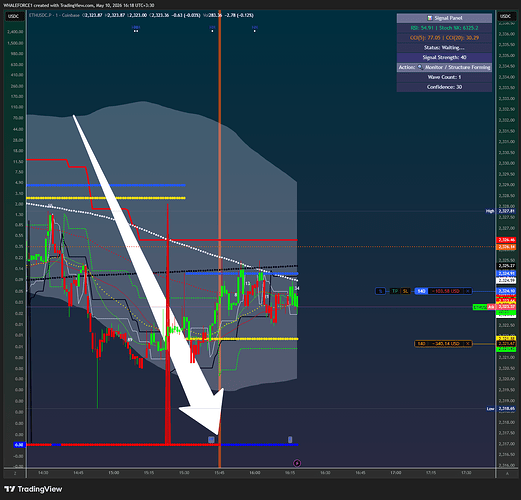This screenshot has width=521, height=500.
Task: Click the small blue marker icon near 16:15
Action: coord(290,440)
